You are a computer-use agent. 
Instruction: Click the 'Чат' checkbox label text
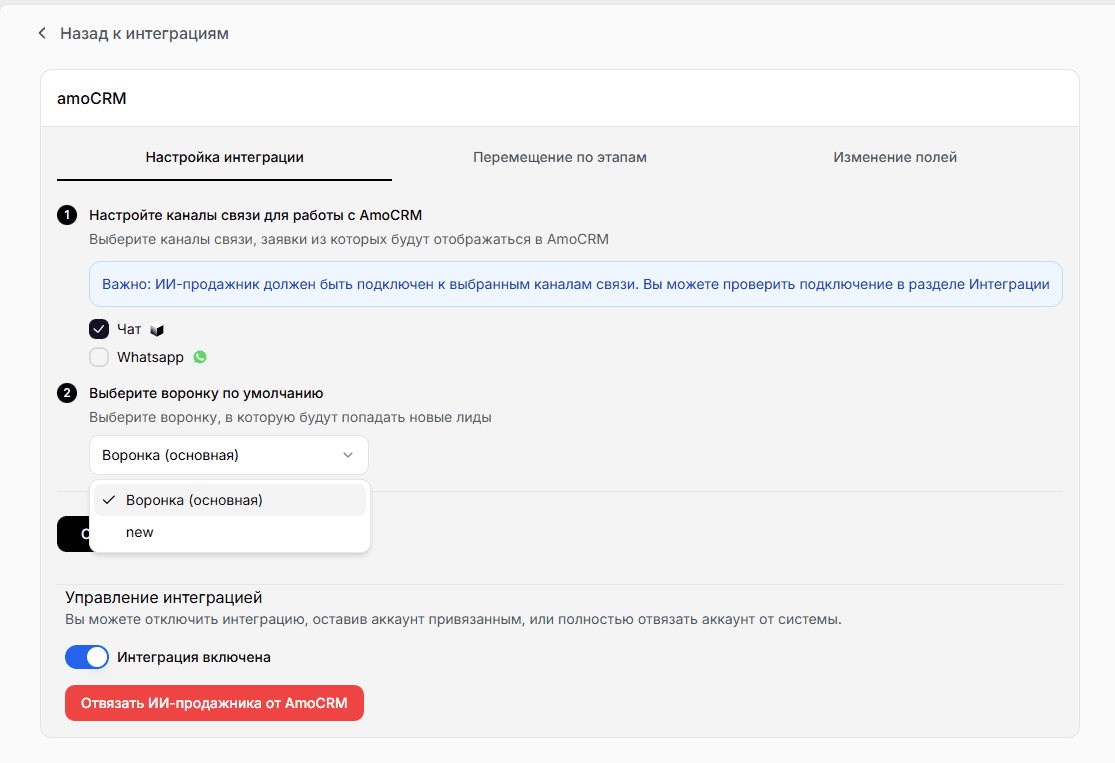coord(129,329)
